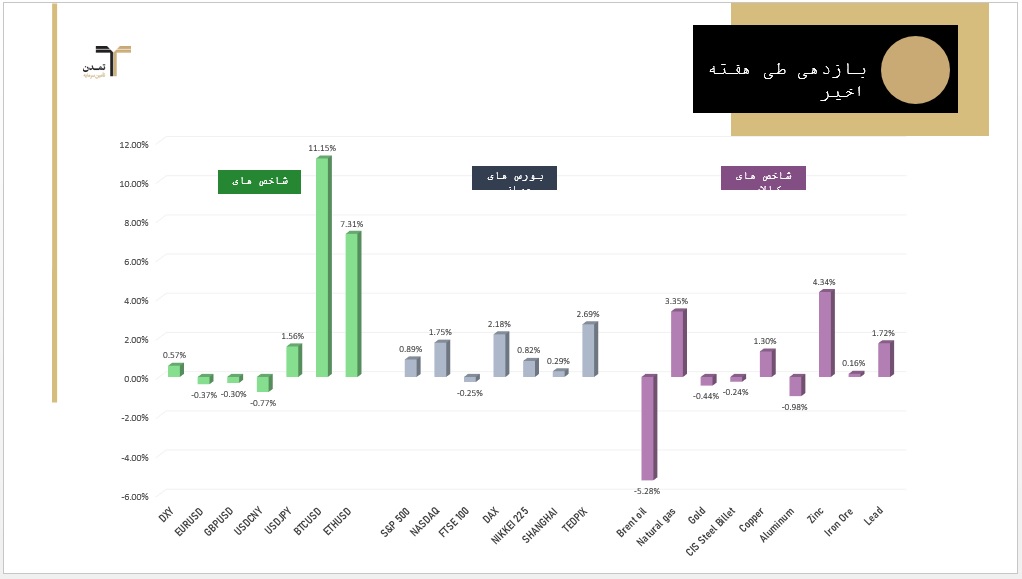Click the purple Zinc bar
Image resolution: width=1022 pixels, height=579 pixels.
tap(825, 334)
